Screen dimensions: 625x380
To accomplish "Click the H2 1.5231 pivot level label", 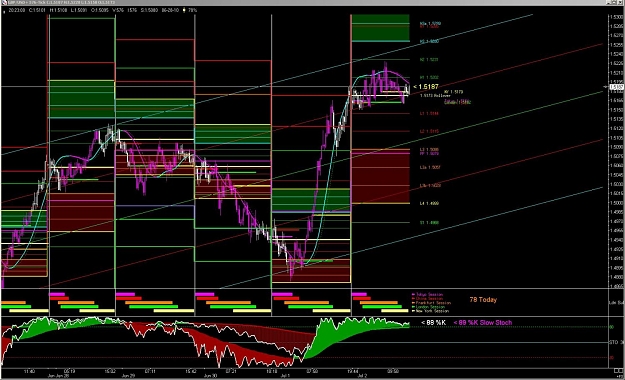I will click(x=429, y=59).
